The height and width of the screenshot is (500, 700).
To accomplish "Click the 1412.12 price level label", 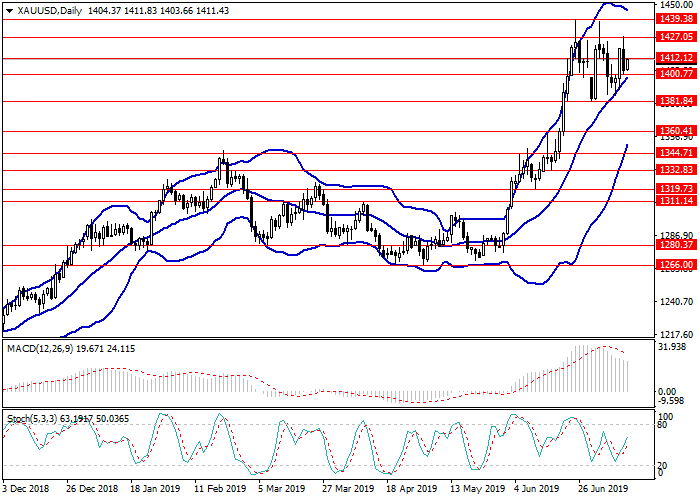I will pos(676,59).
